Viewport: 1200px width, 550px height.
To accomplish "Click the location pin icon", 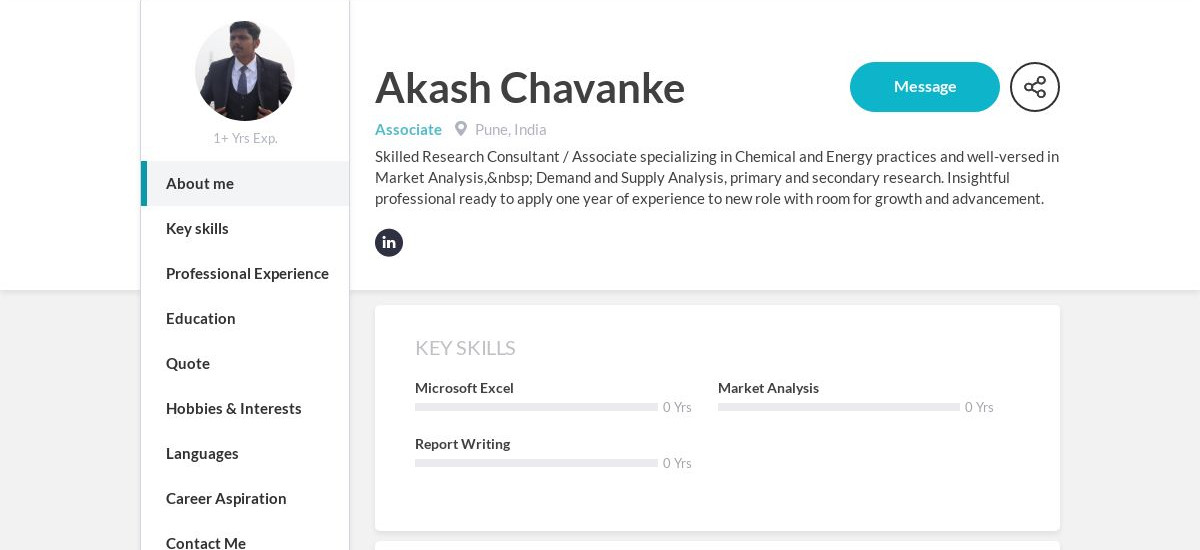I will tap(461, 129).
